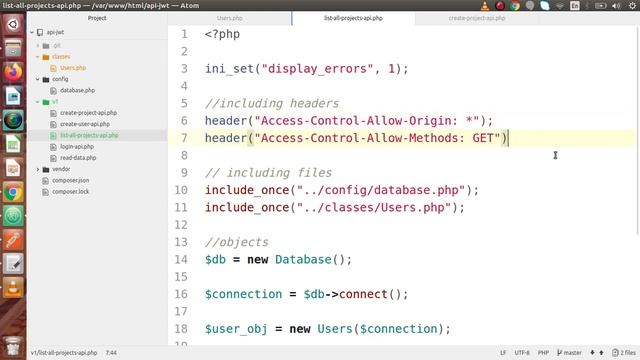Select list-all-projects-api.php in tree view

pos(89,136)
